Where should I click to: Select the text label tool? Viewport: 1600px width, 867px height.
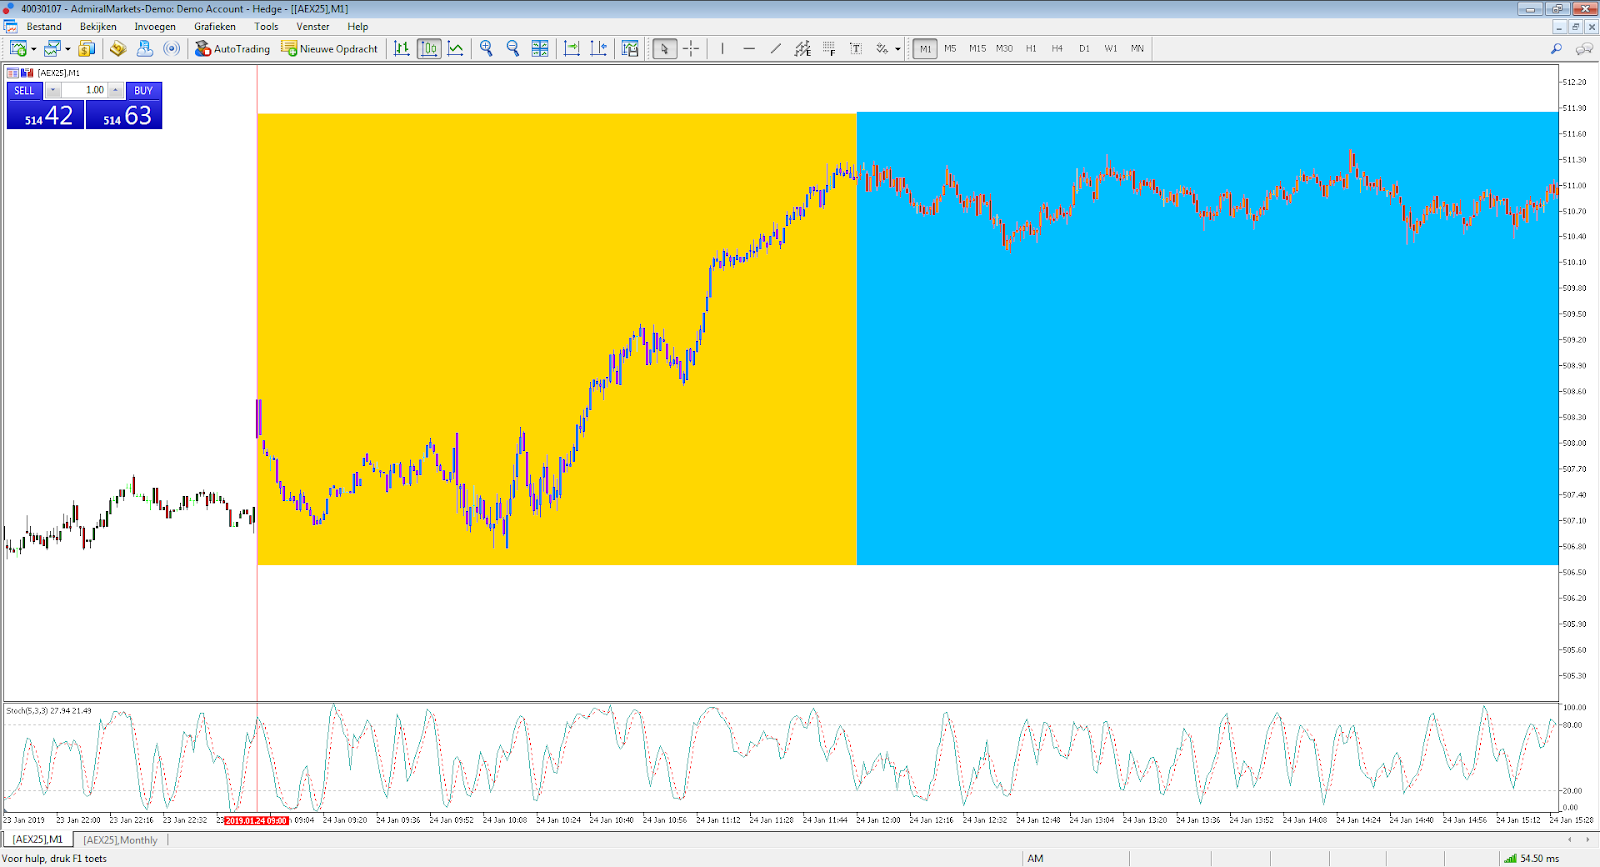coord(856,48)
